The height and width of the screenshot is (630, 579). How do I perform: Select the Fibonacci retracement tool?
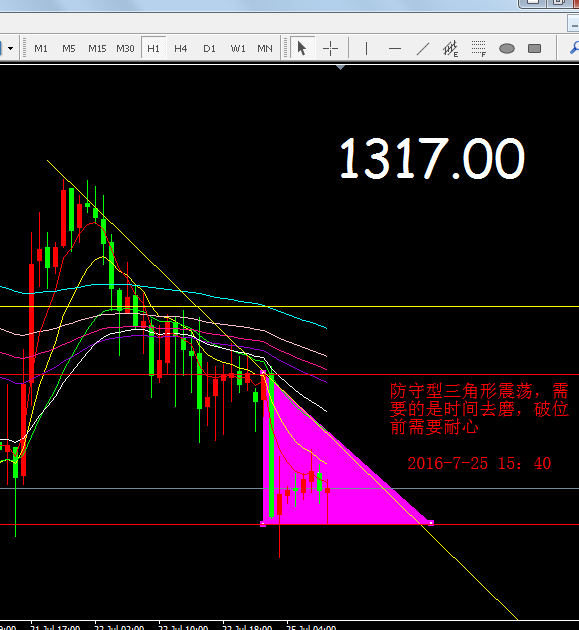pyautogui.click(x=479, y=48)
